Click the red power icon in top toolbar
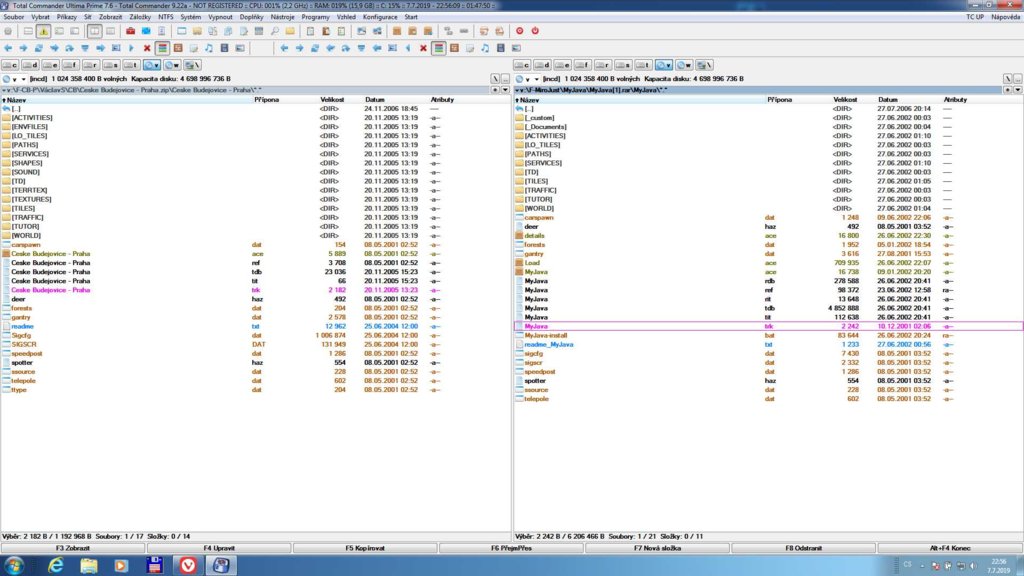This screenshot has width=1024, height=576. point(536,31)
